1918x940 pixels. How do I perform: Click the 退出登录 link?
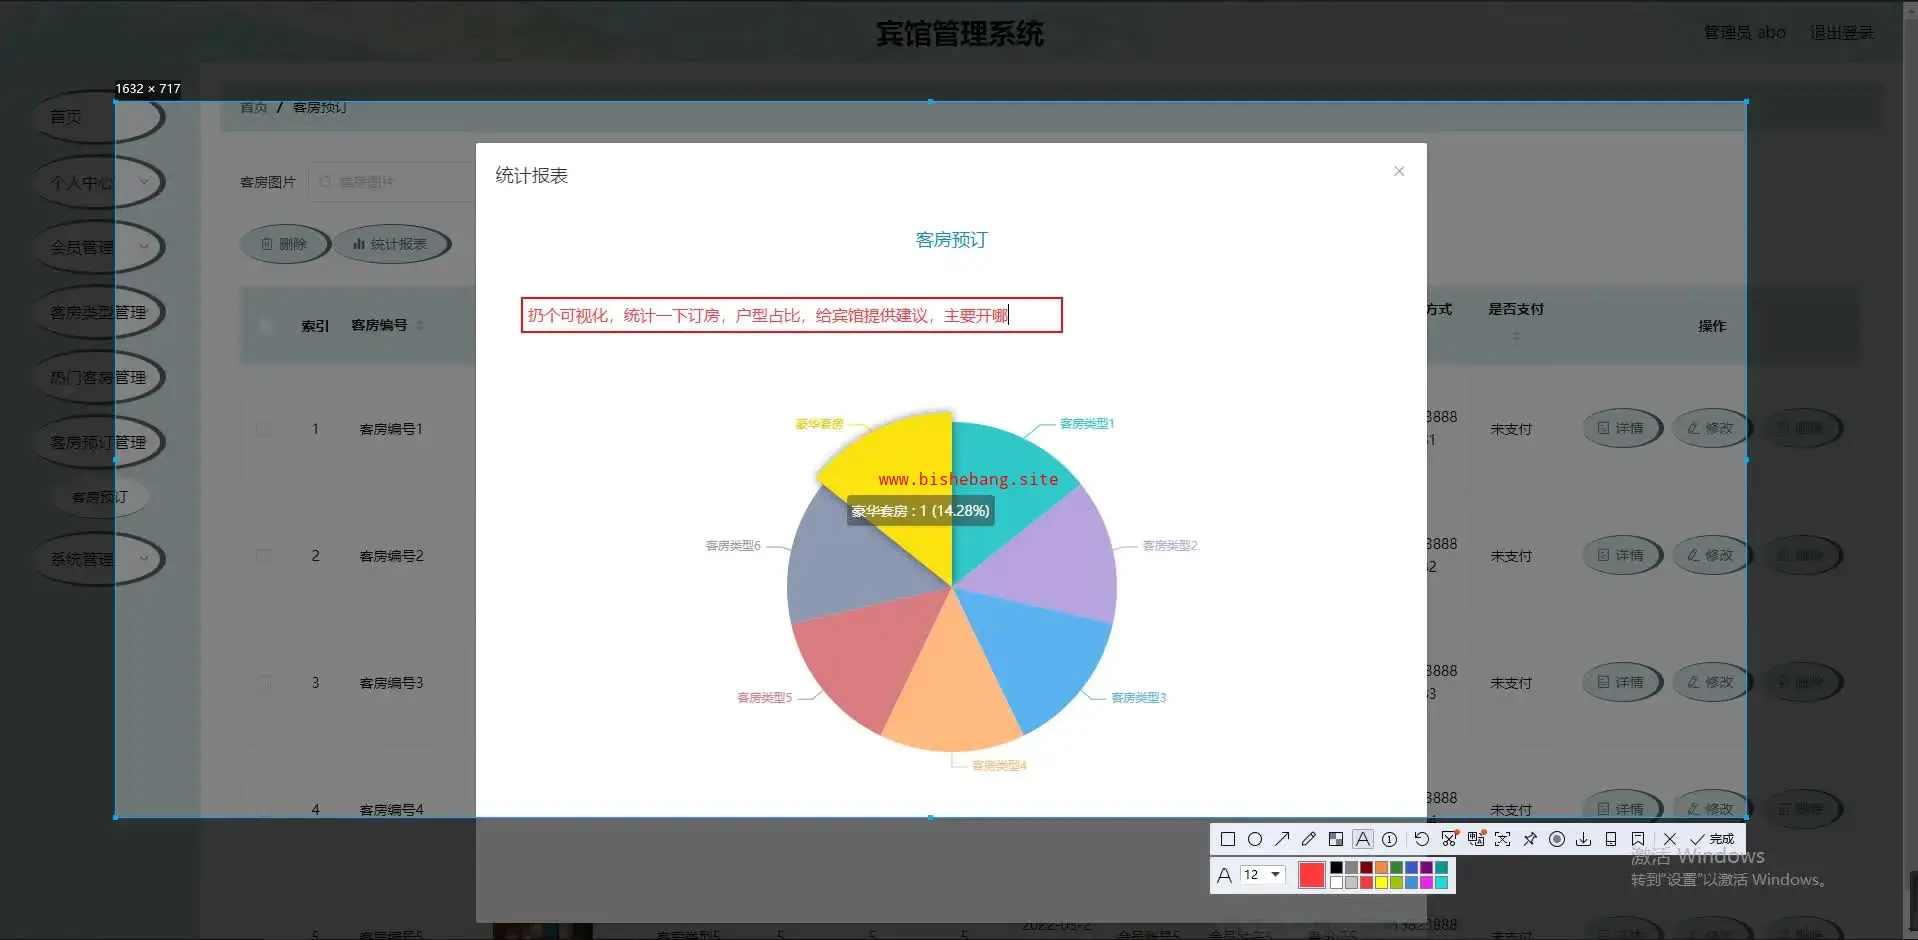(1842, 33)
